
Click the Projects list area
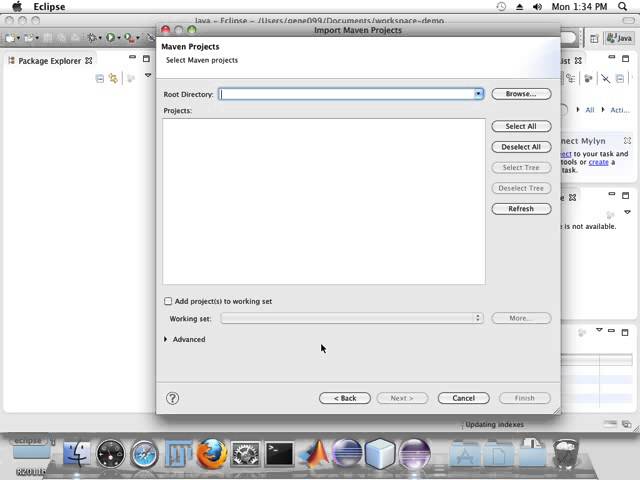click(324, 202)
